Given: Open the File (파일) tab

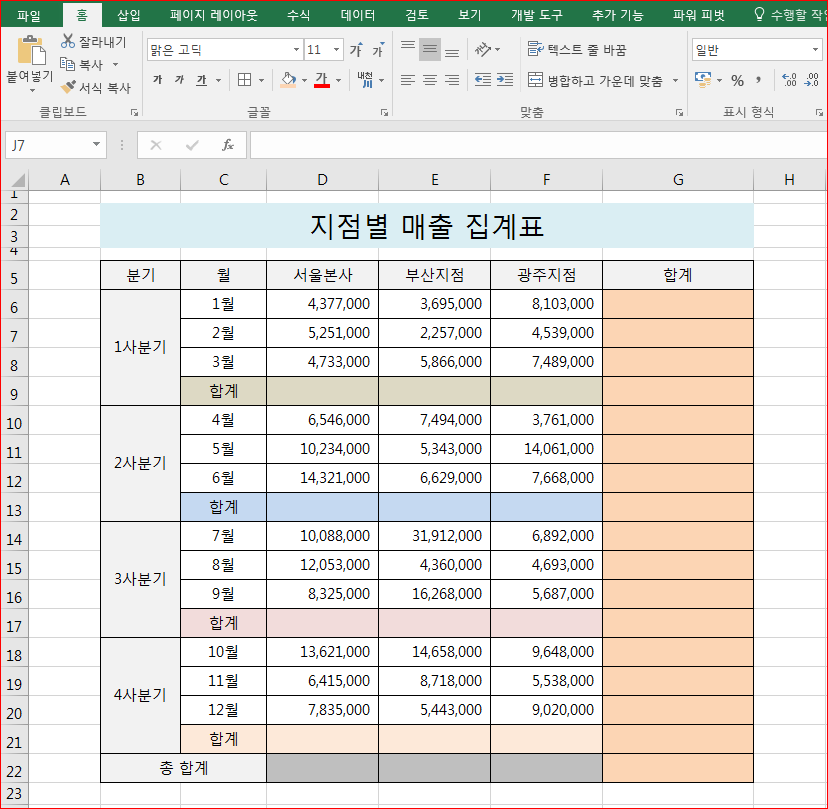Looking at the screenshot, I should [x=29, y=15].
